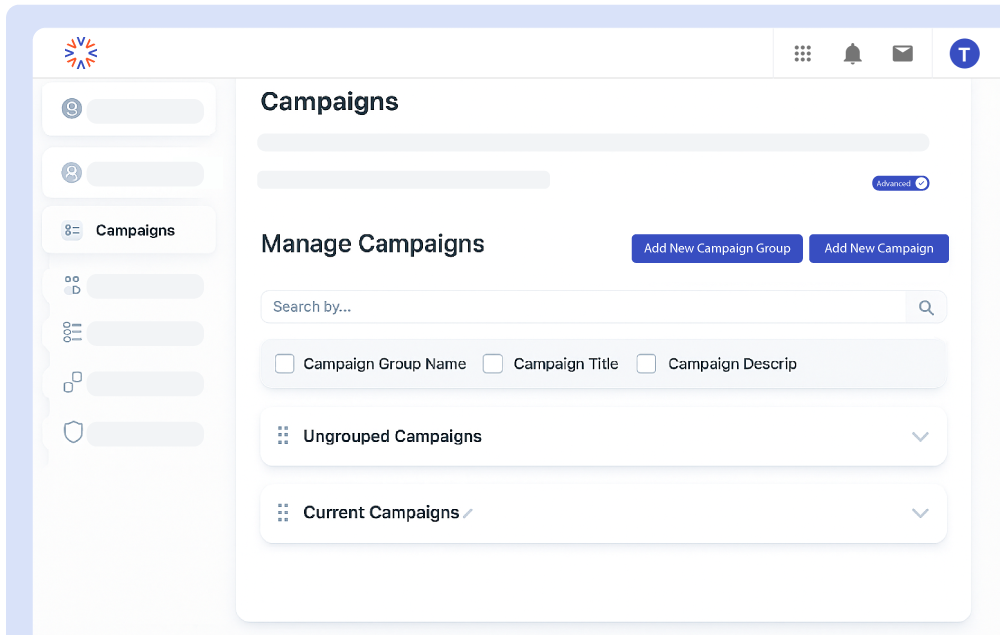Image resolution: width=1000 pixels, height=635 pixels.
Task: Click the notifications bell icon
Action: [852, 54]
